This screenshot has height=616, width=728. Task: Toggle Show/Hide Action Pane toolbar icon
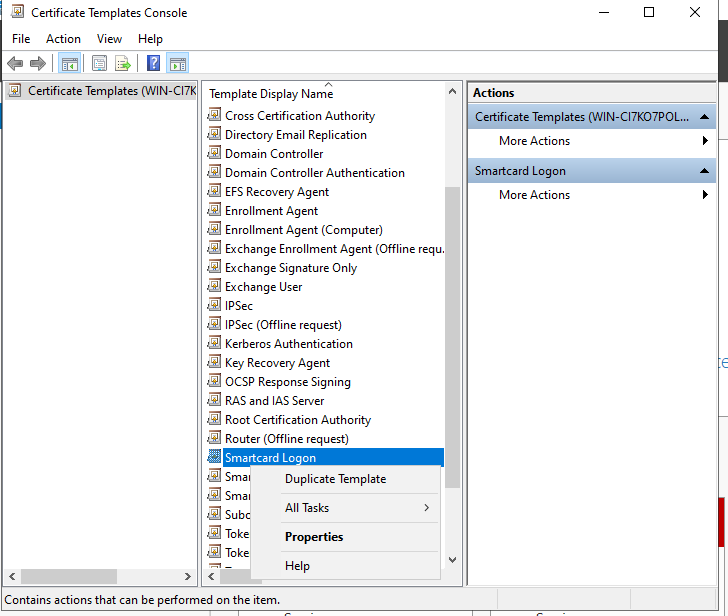(178, 63)
